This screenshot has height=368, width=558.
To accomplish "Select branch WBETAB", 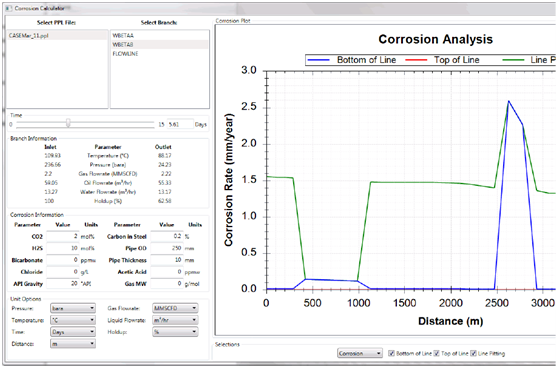I will click(159, 44).
